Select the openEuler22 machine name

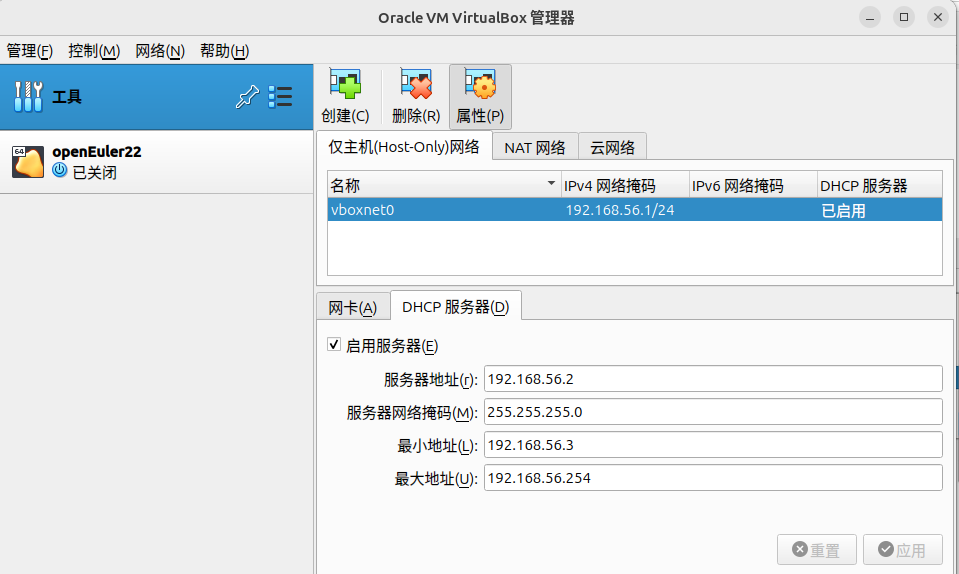tap(97, 152)
